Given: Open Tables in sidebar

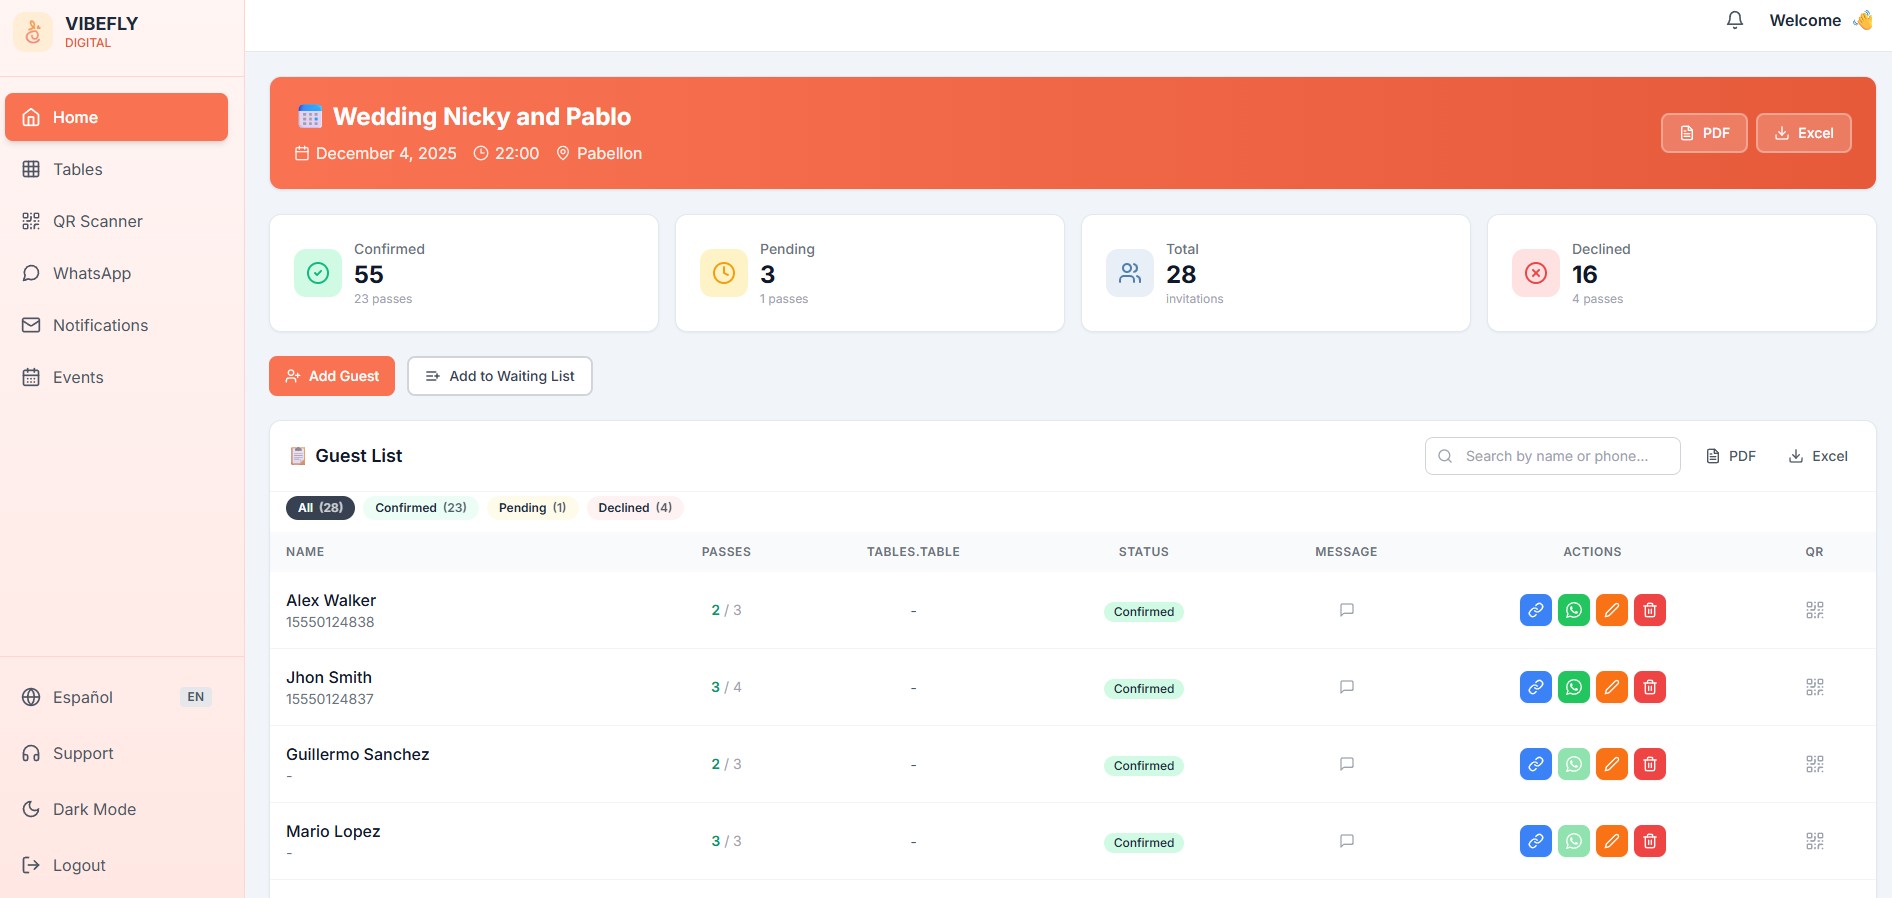Looking at the screenshot, I should coord(116,169).
